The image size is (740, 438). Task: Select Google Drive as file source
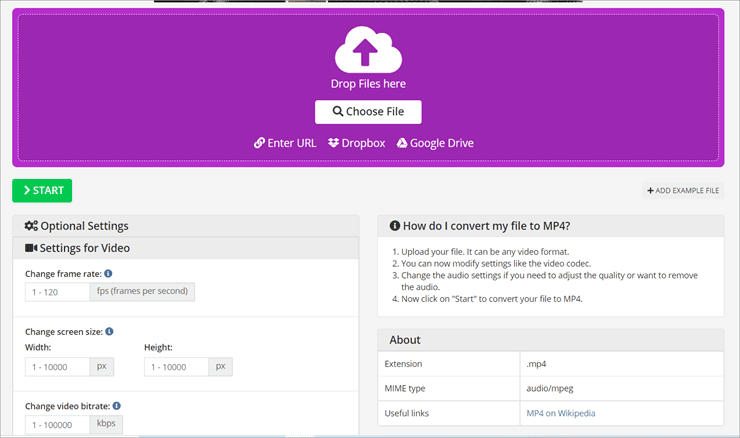(435, 143)
